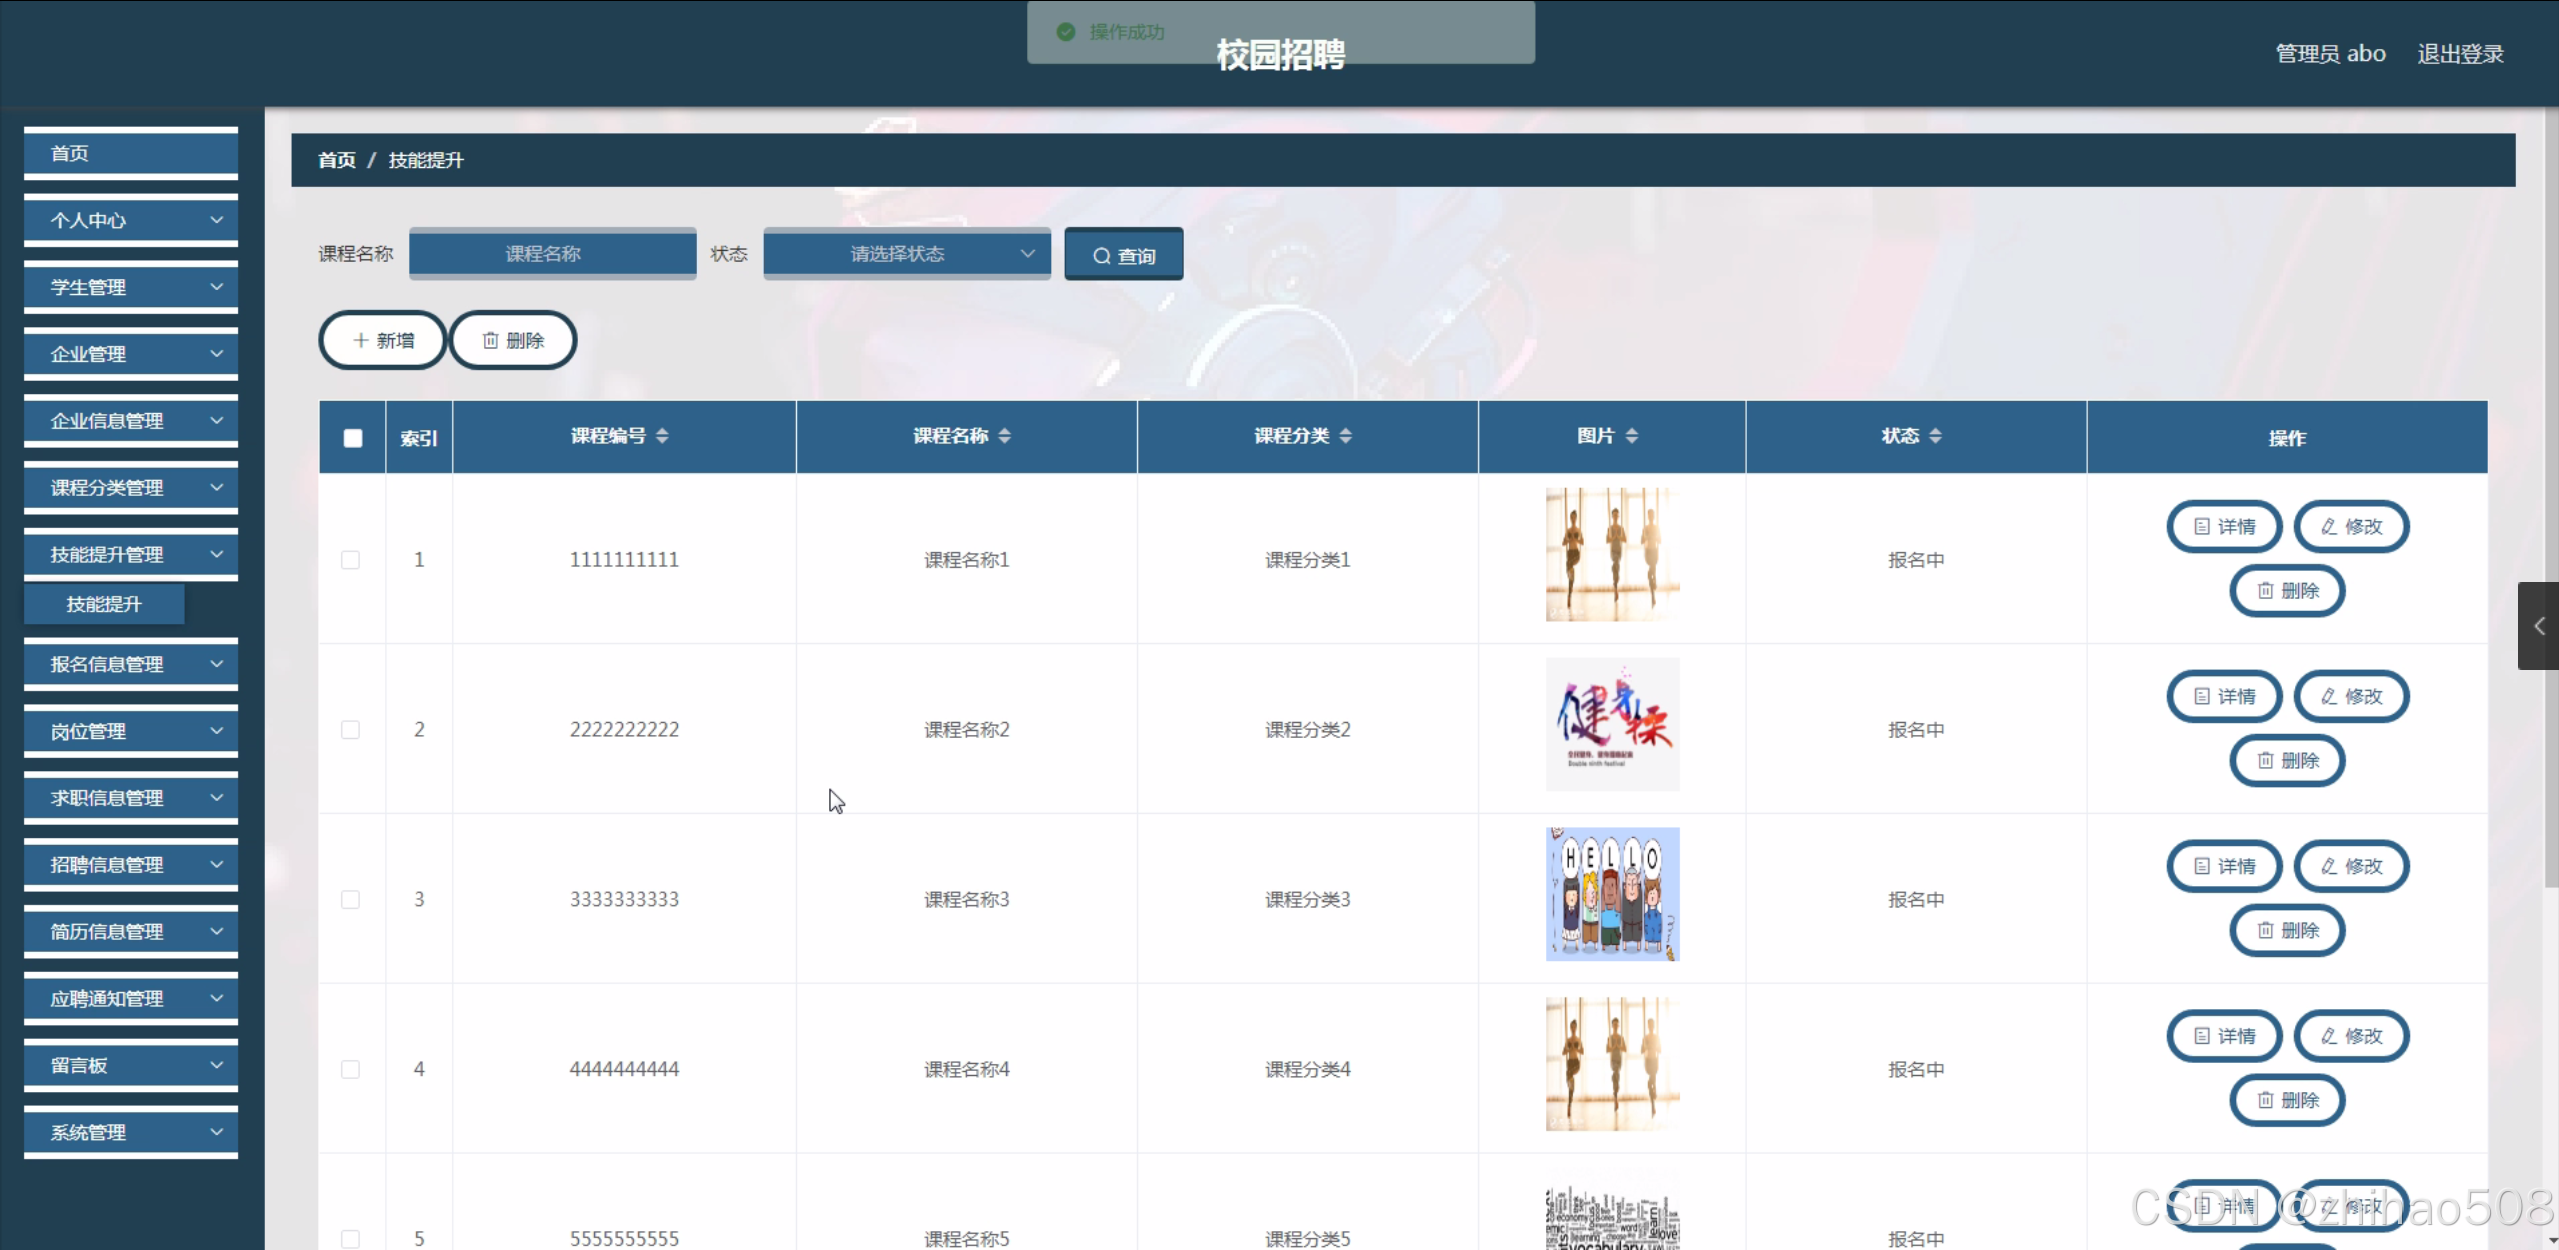Click the 课程名称 search input field
The width and height of the screenshot is (2559, 1250).
pyautogui.click(x=552, y=254)
